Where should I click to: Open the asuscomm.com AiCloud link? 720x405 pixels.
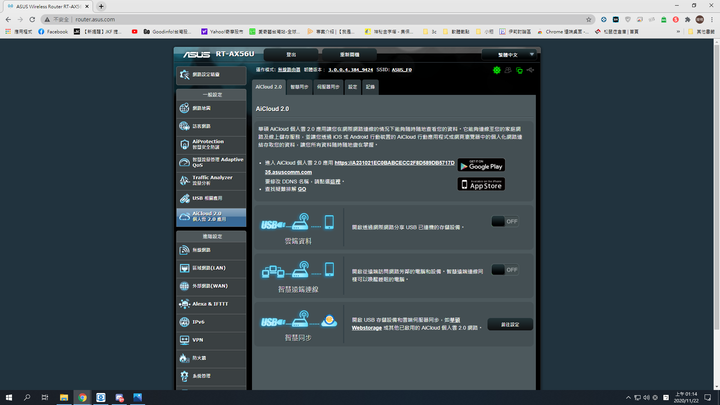tap(360, 168)
